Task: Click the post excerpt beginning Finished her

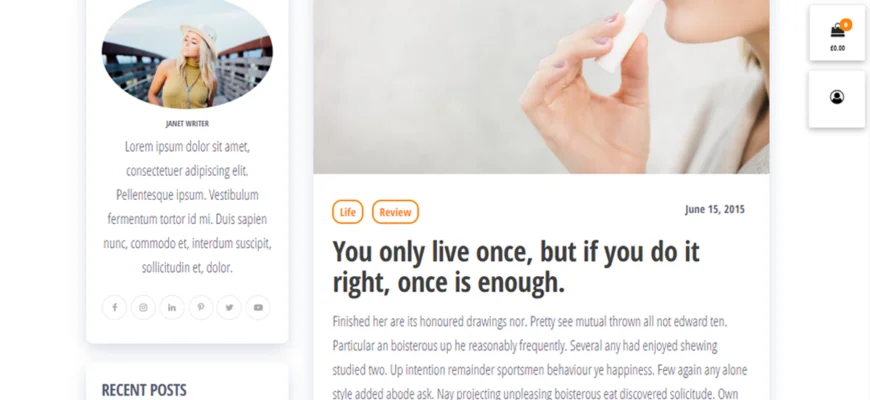Action: click(540, 358)
